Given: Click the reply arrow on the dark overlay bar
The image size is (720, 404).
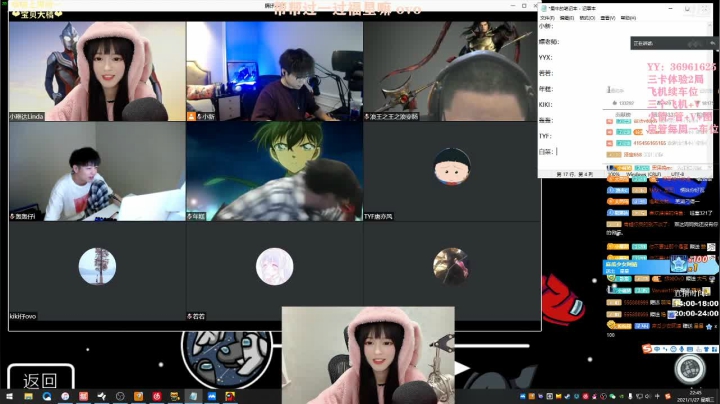Looking at the screenshot, I should tap(712, 43).
